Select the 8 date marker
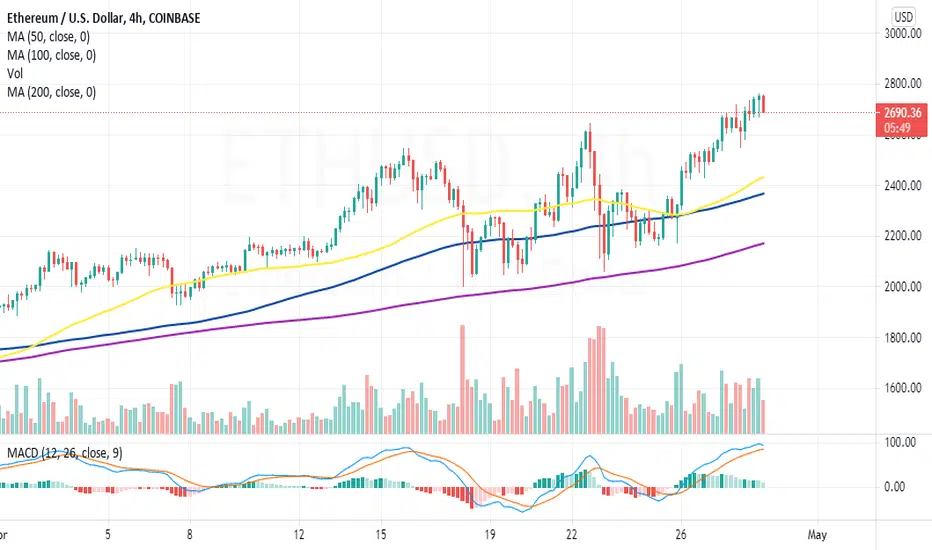Viewport: 932px width, 550px height. 189,535
